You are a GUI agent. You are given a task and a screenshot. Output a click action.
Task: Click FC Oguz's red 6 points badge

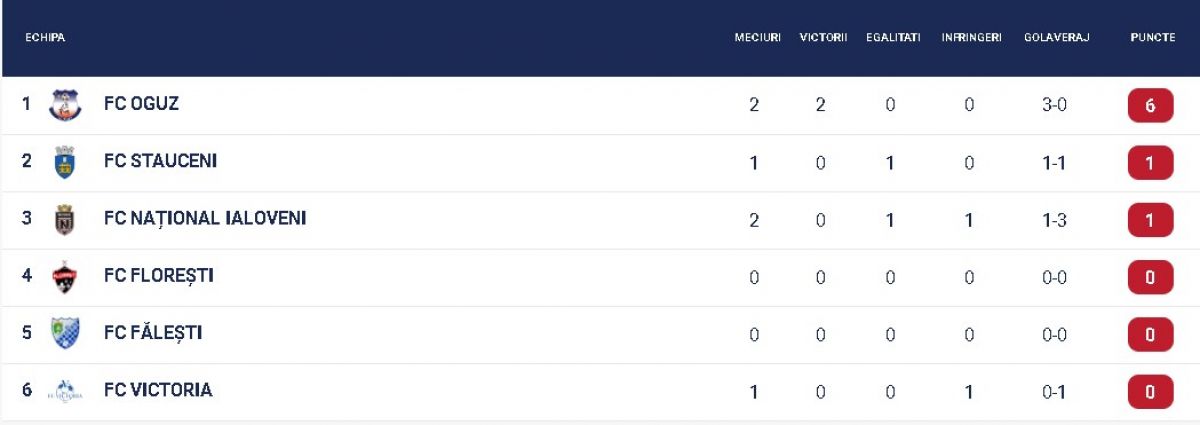click(1150, 105)
